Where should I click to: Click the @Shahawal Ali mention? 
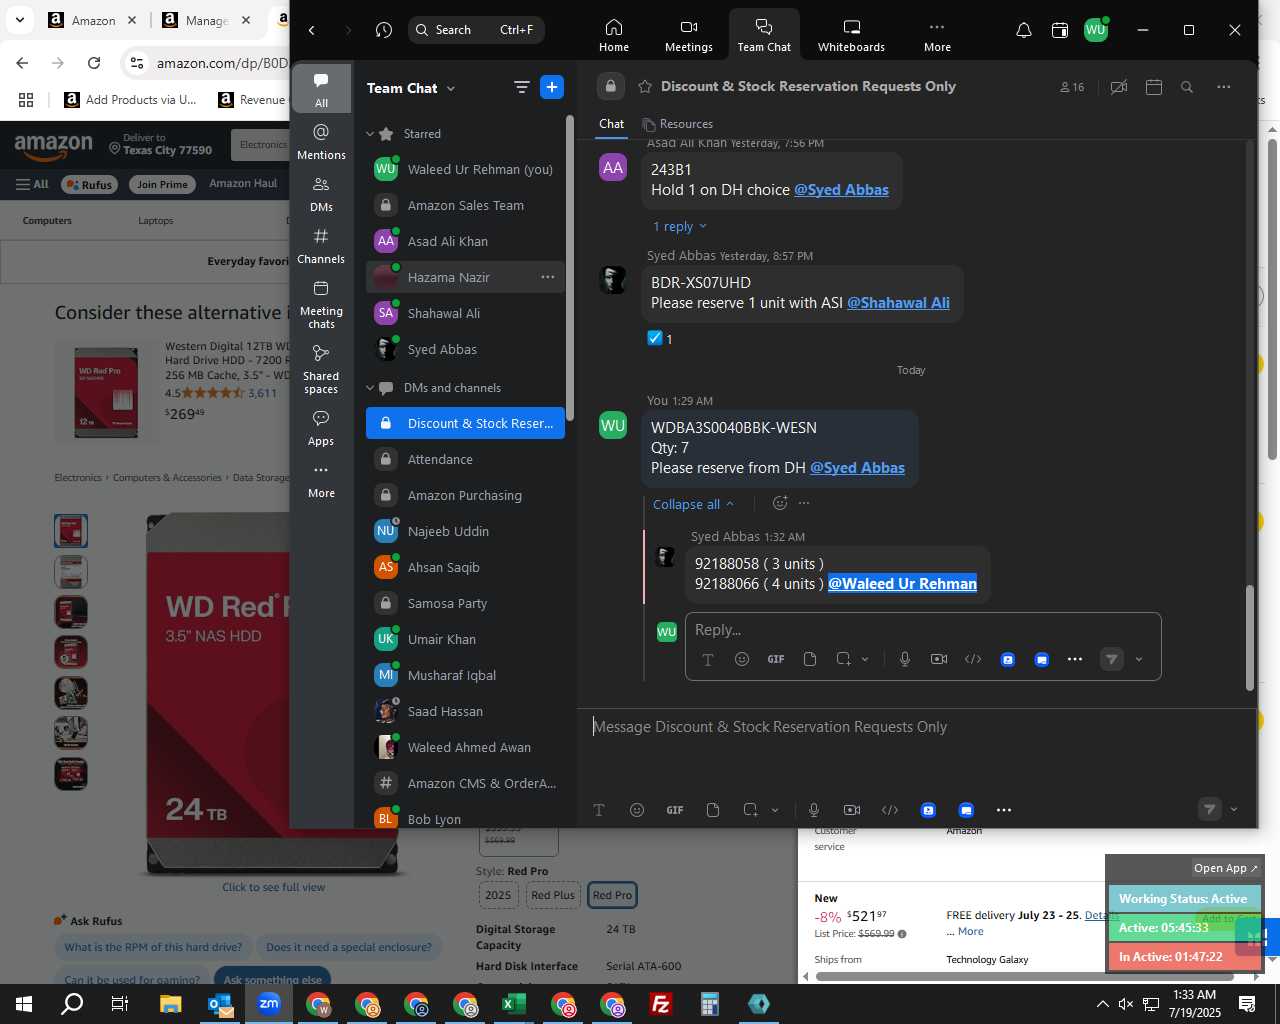[898, 303]
